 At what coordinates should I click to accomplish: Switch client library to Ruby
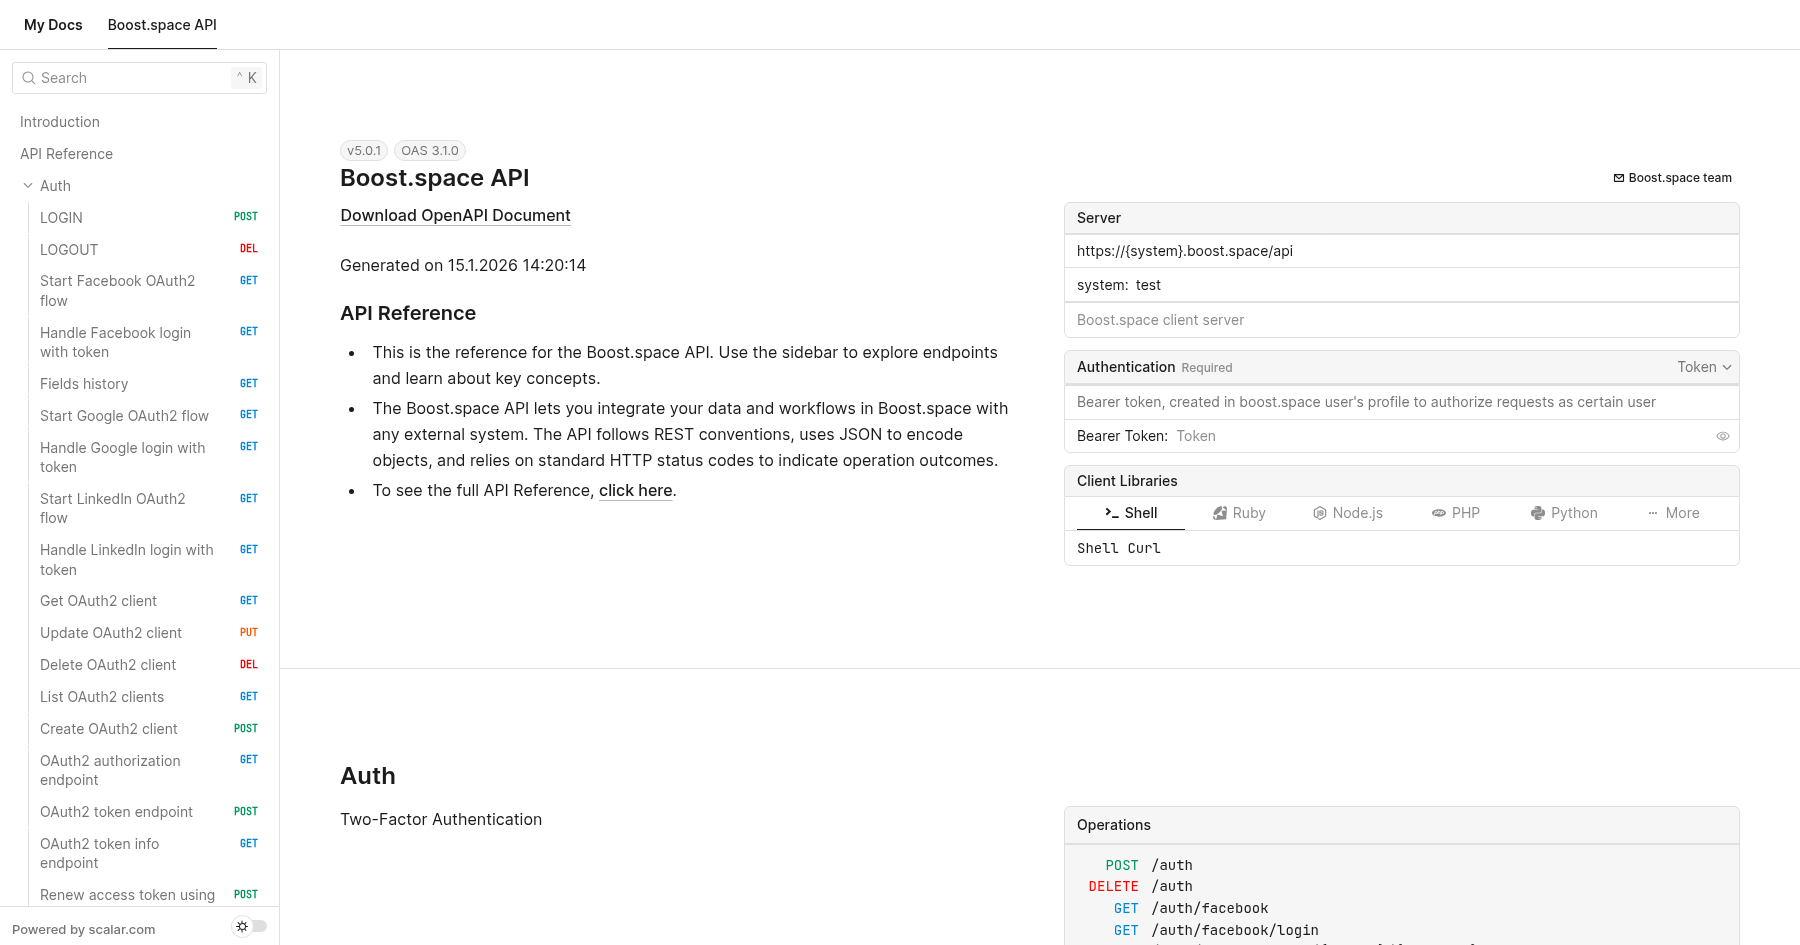1239,513
